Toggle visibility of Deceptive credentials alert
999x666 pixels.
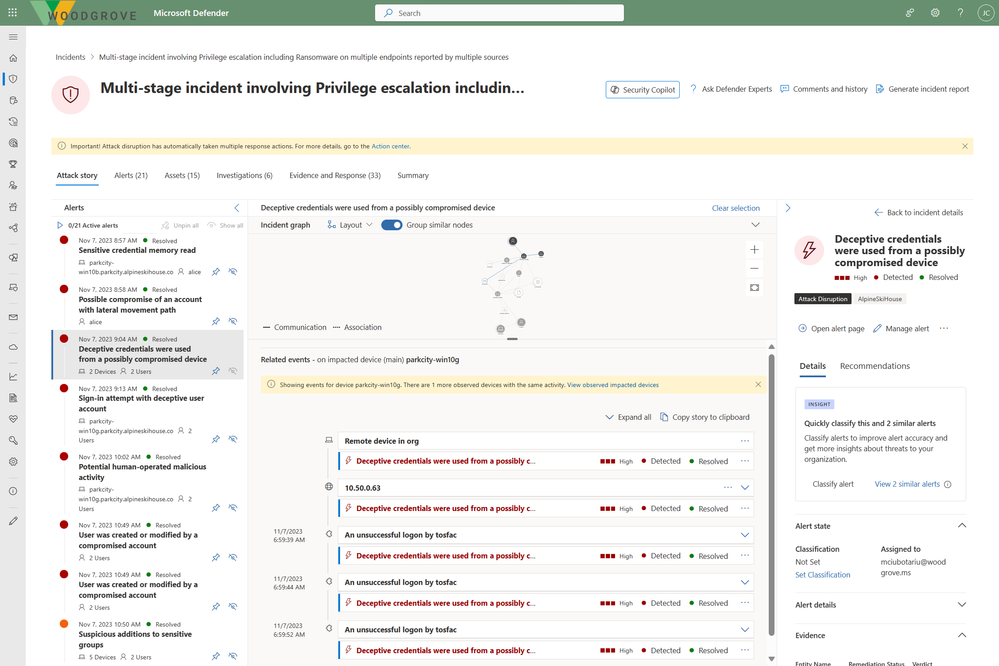pos(233,371)
